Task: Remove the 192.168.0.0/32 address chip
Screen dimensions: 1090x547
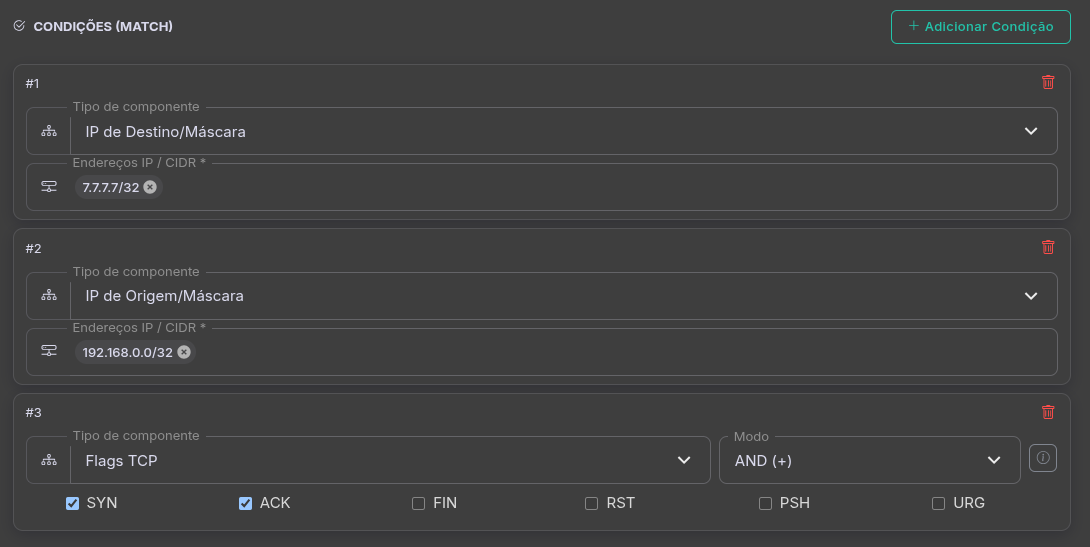Action: point(184,352)
